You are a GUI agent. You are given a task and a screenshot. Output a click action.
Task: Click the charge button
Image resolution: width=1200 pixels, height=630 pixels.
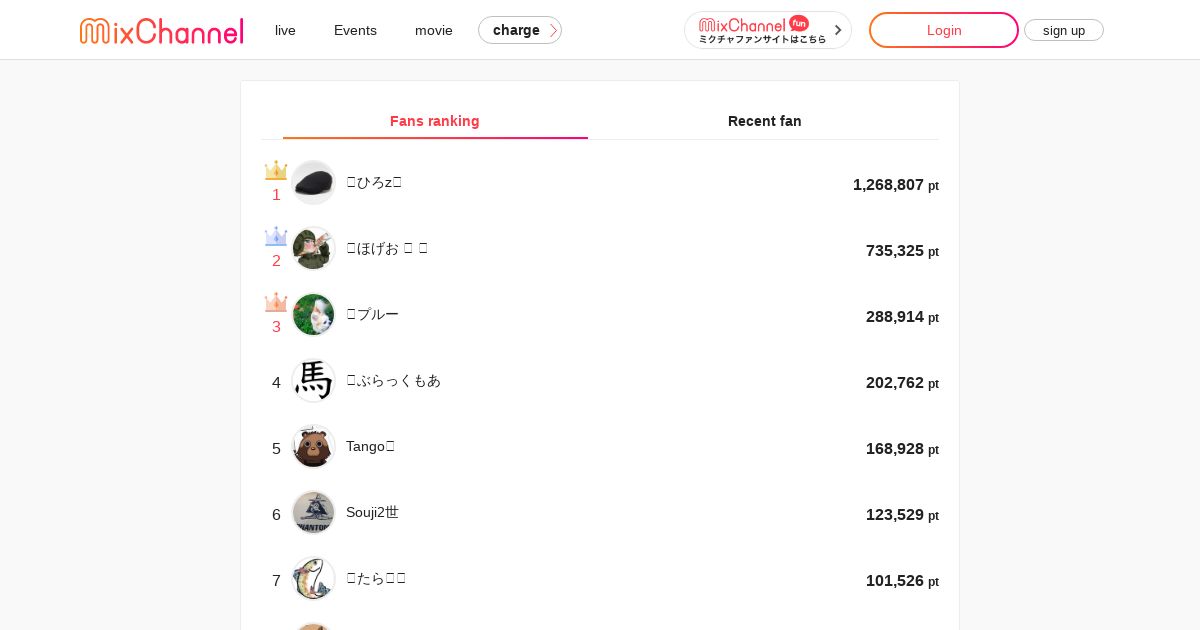coord(520,30)
